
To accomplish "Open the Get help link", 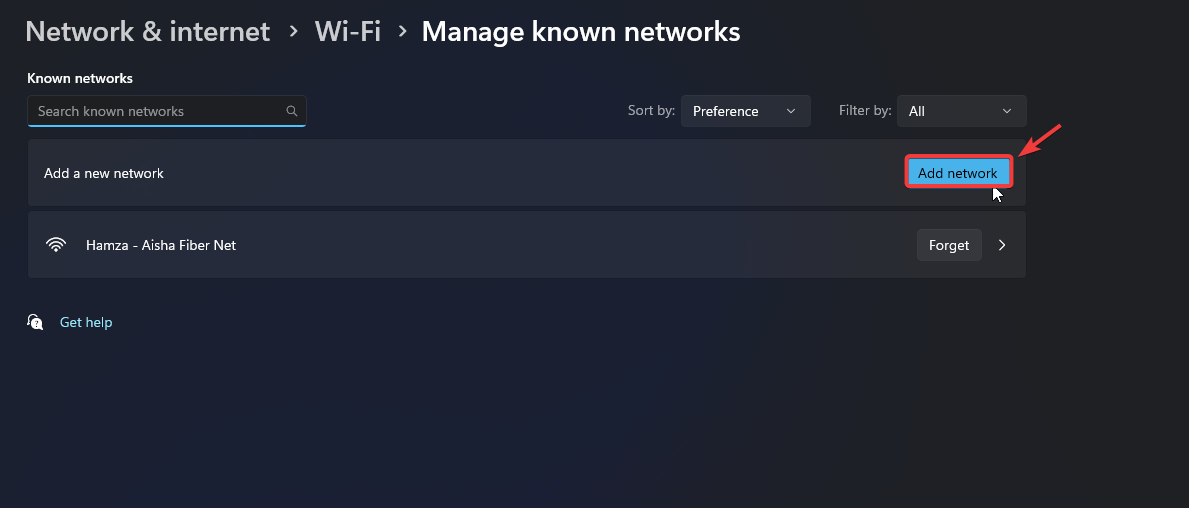I will (x=86, y=322).
